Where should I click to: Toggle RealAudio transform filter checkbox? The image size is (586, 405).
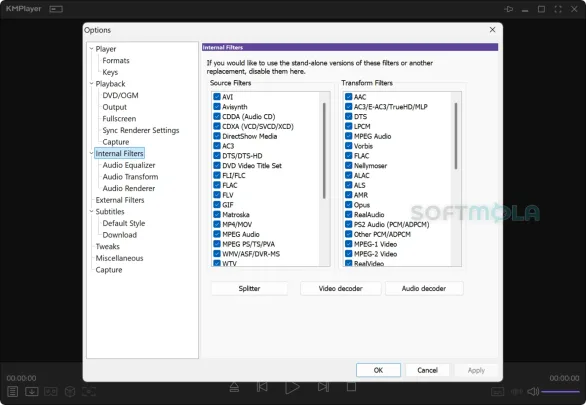(x=348, y=214)
